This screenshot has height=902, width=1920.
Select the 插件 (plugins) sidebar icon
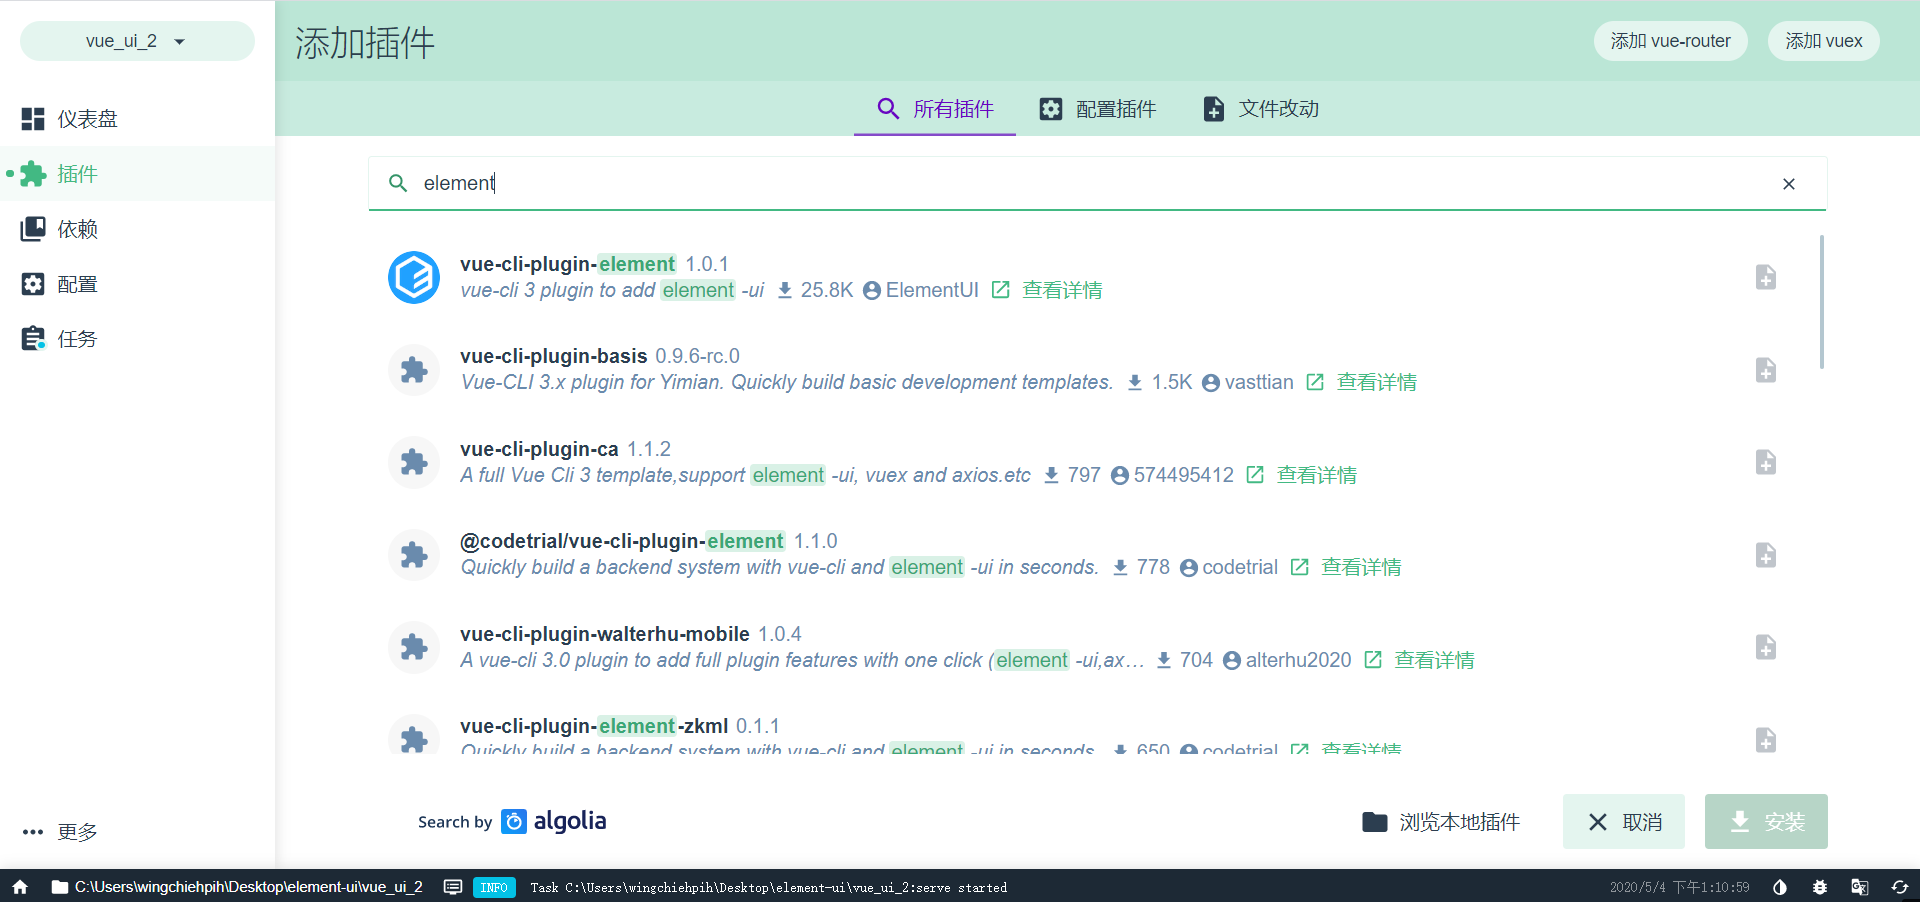pyautogui.click(x=32, y=173)
